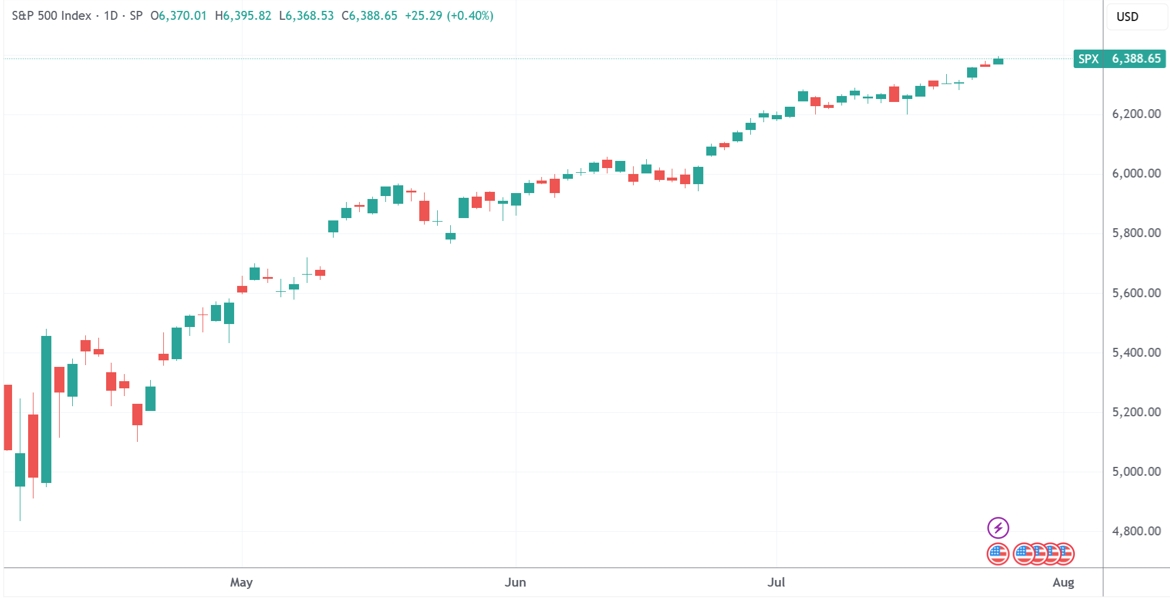Image resolution: width=1170 pixels, height=598 pixels.
Task: Select the rightmost US flag event marker
Action: click(1063, 554)
